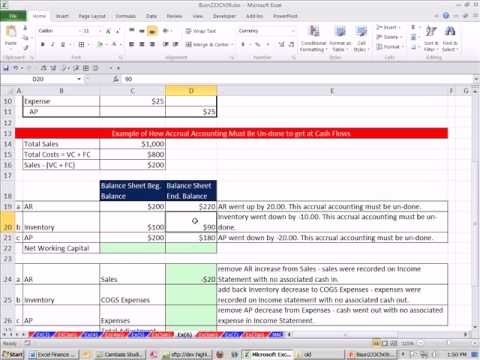
Task: Click the Copy icon in Clipboard group
Action: pos(25,38)
